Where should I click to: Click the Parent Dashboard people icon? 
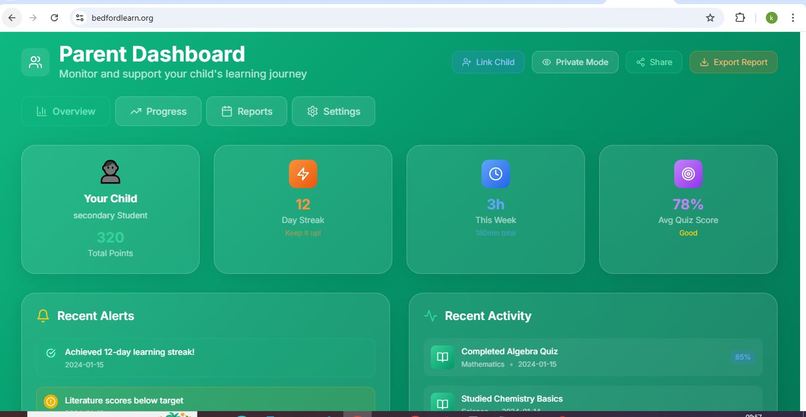click(x=35, y=62)
